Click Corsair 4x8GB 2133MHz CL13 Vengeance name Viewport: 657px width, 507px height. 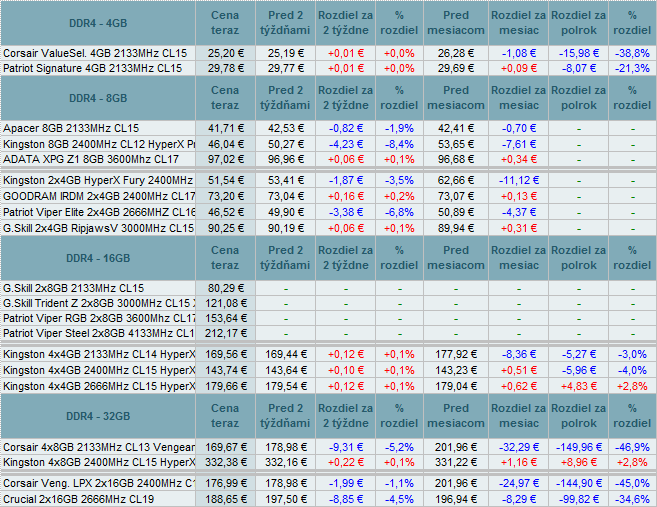99,447
